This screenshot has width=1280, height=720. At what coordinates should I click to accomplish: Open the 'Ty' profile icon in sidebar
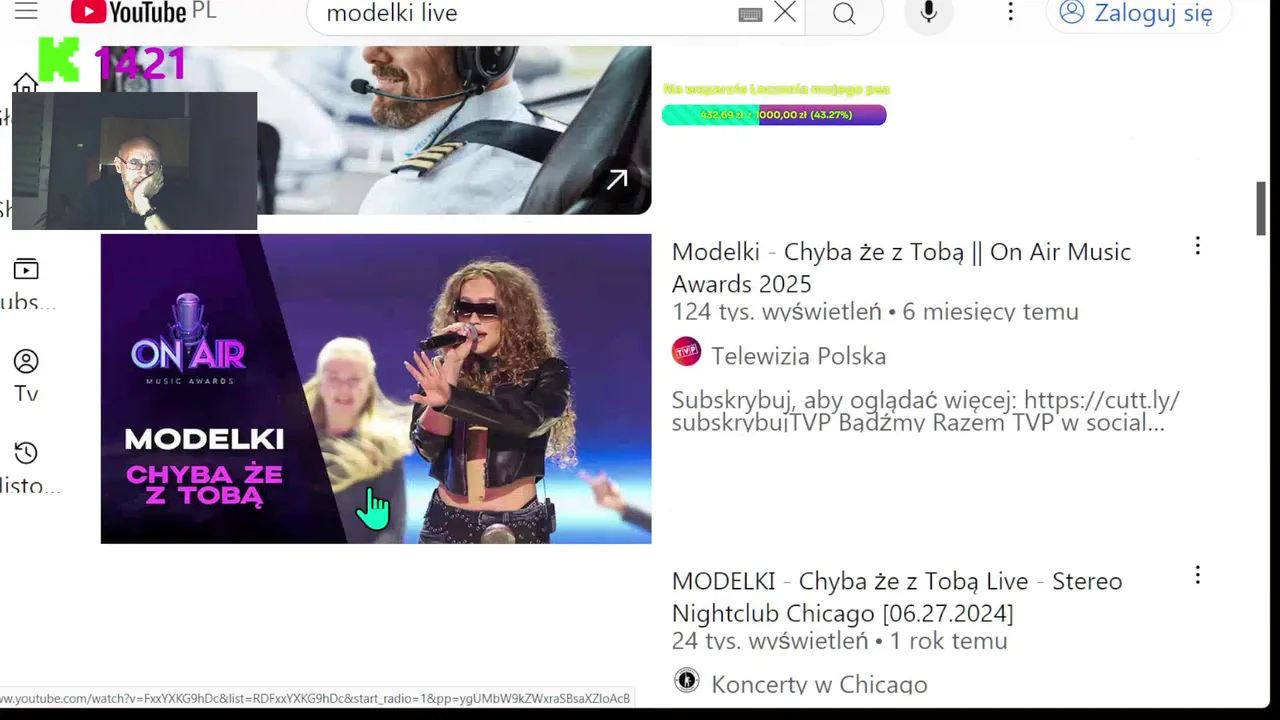click(26, 361)
